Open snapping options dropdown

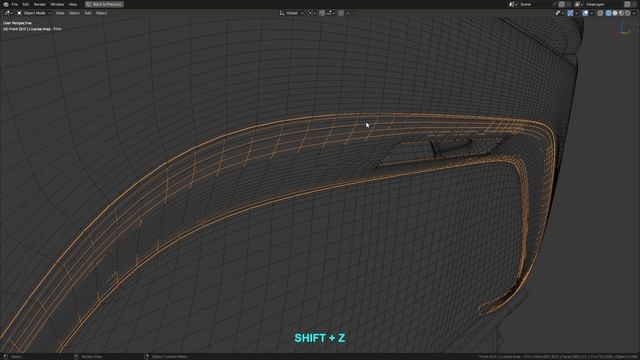tap(330, 13)
